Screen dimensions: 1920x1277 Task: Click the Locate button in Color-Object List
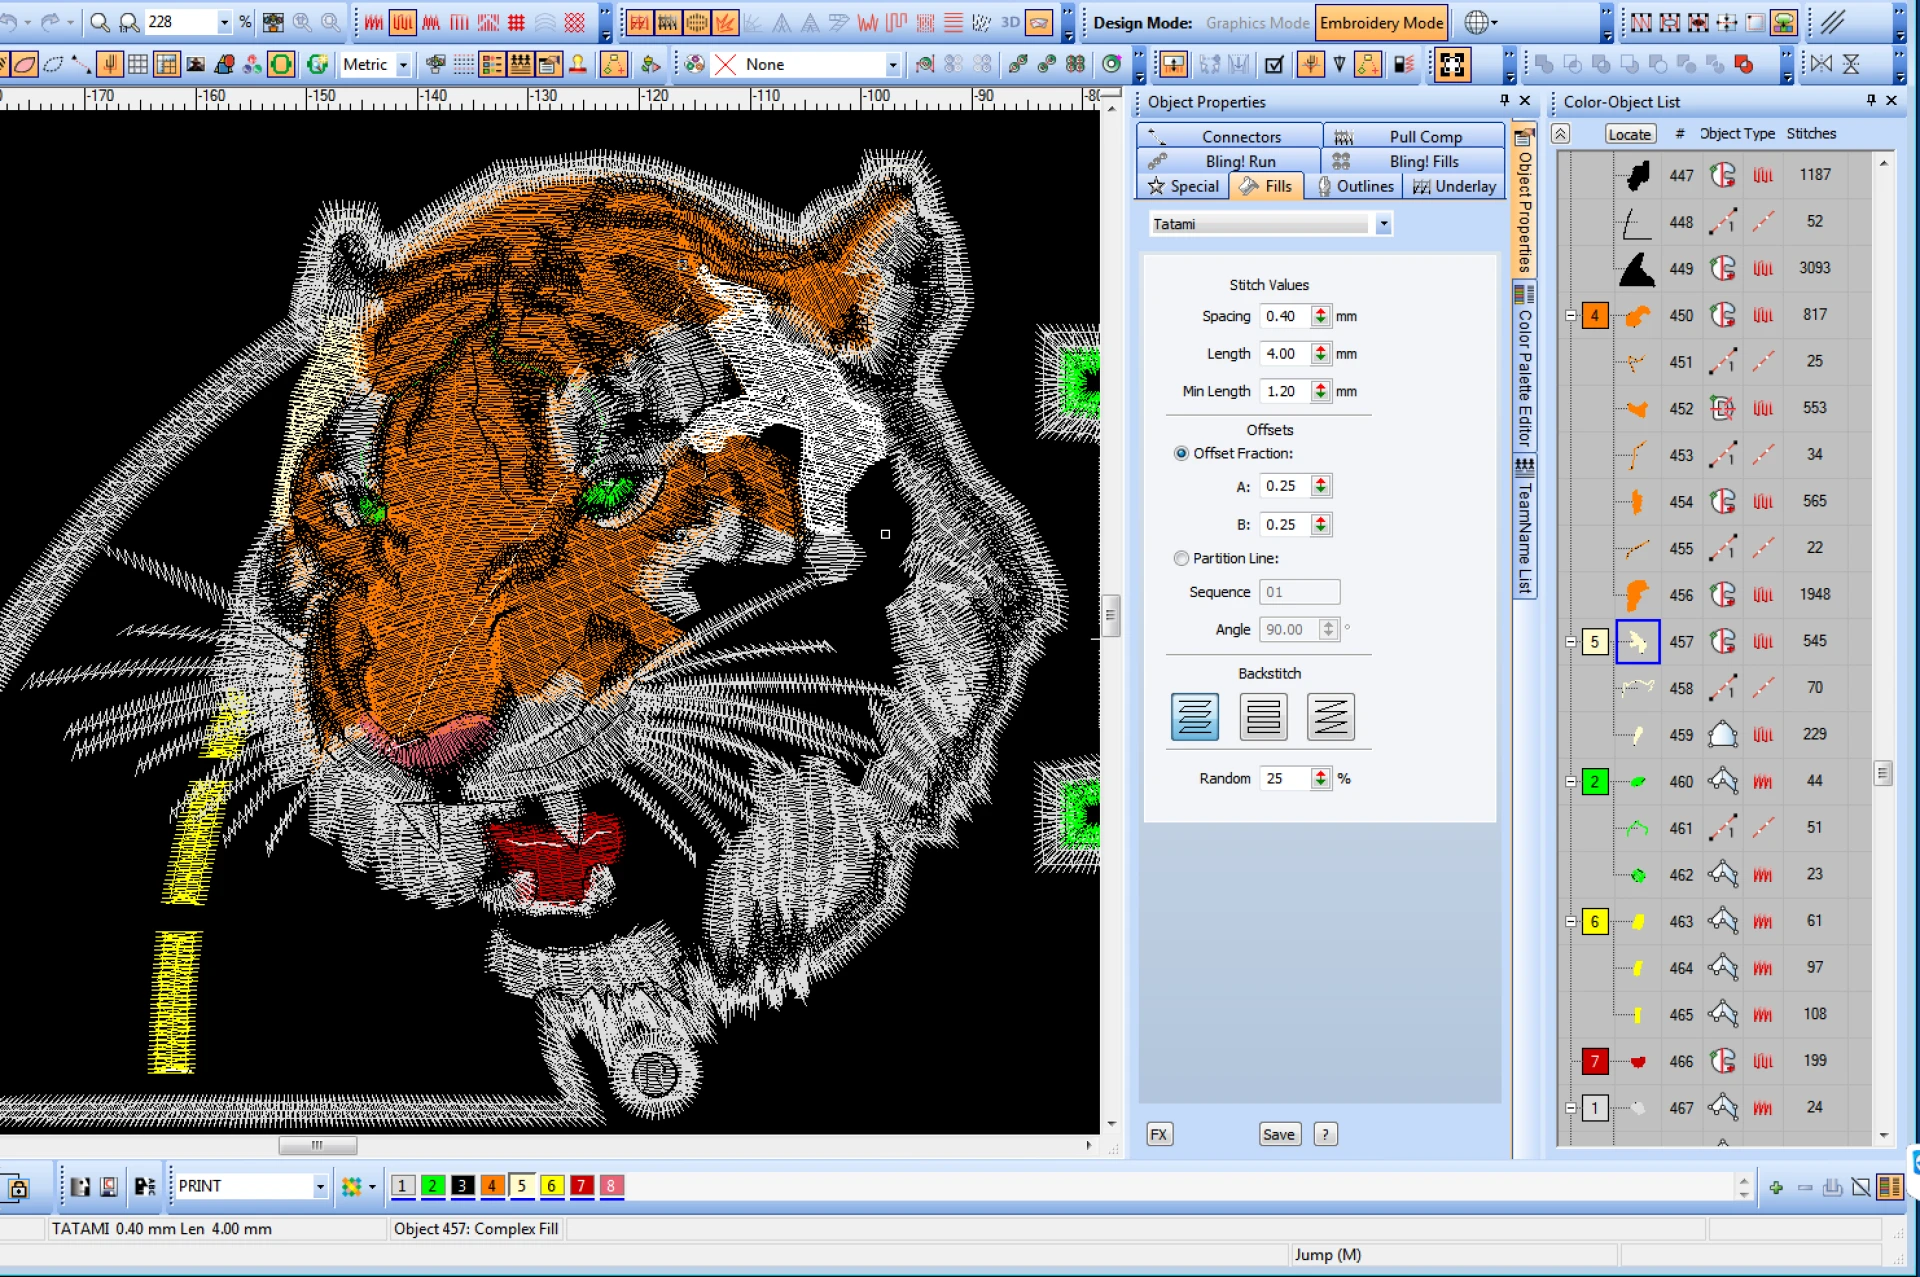pos(1629,133)
